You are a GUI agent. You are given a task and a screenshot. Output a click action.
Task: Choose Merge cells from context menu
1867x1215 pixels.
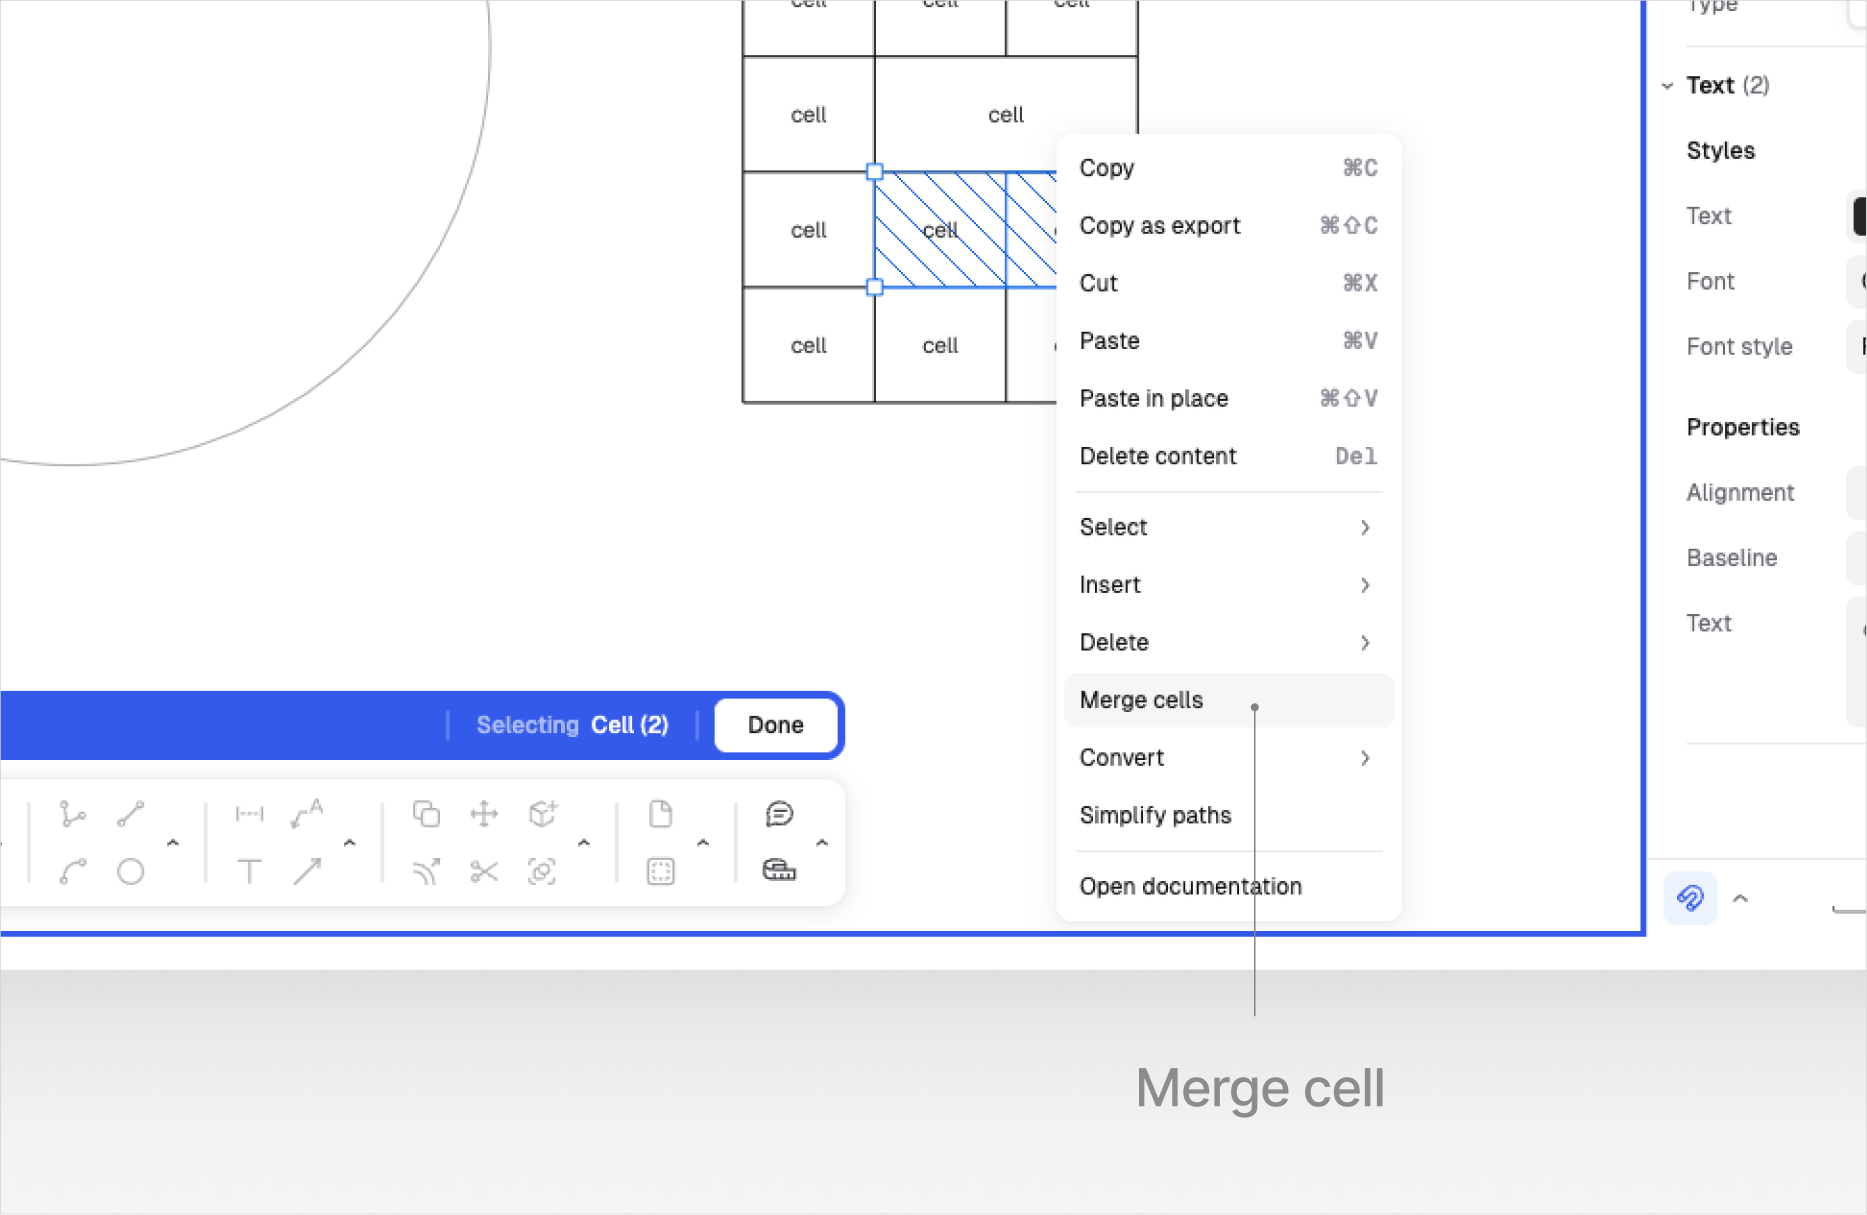coord(1141,700)
